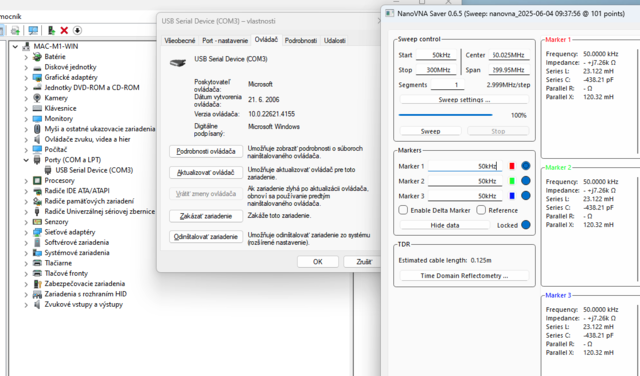Click the Zariadenia s rozhraním HID icon
Image resolution: width=640 pixels, height=376 pixels.
37,294
